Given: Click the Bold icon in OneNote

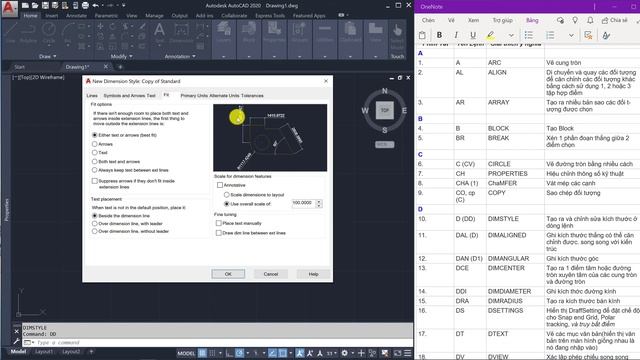Looking at the screenshot, I should click(439, 35).
